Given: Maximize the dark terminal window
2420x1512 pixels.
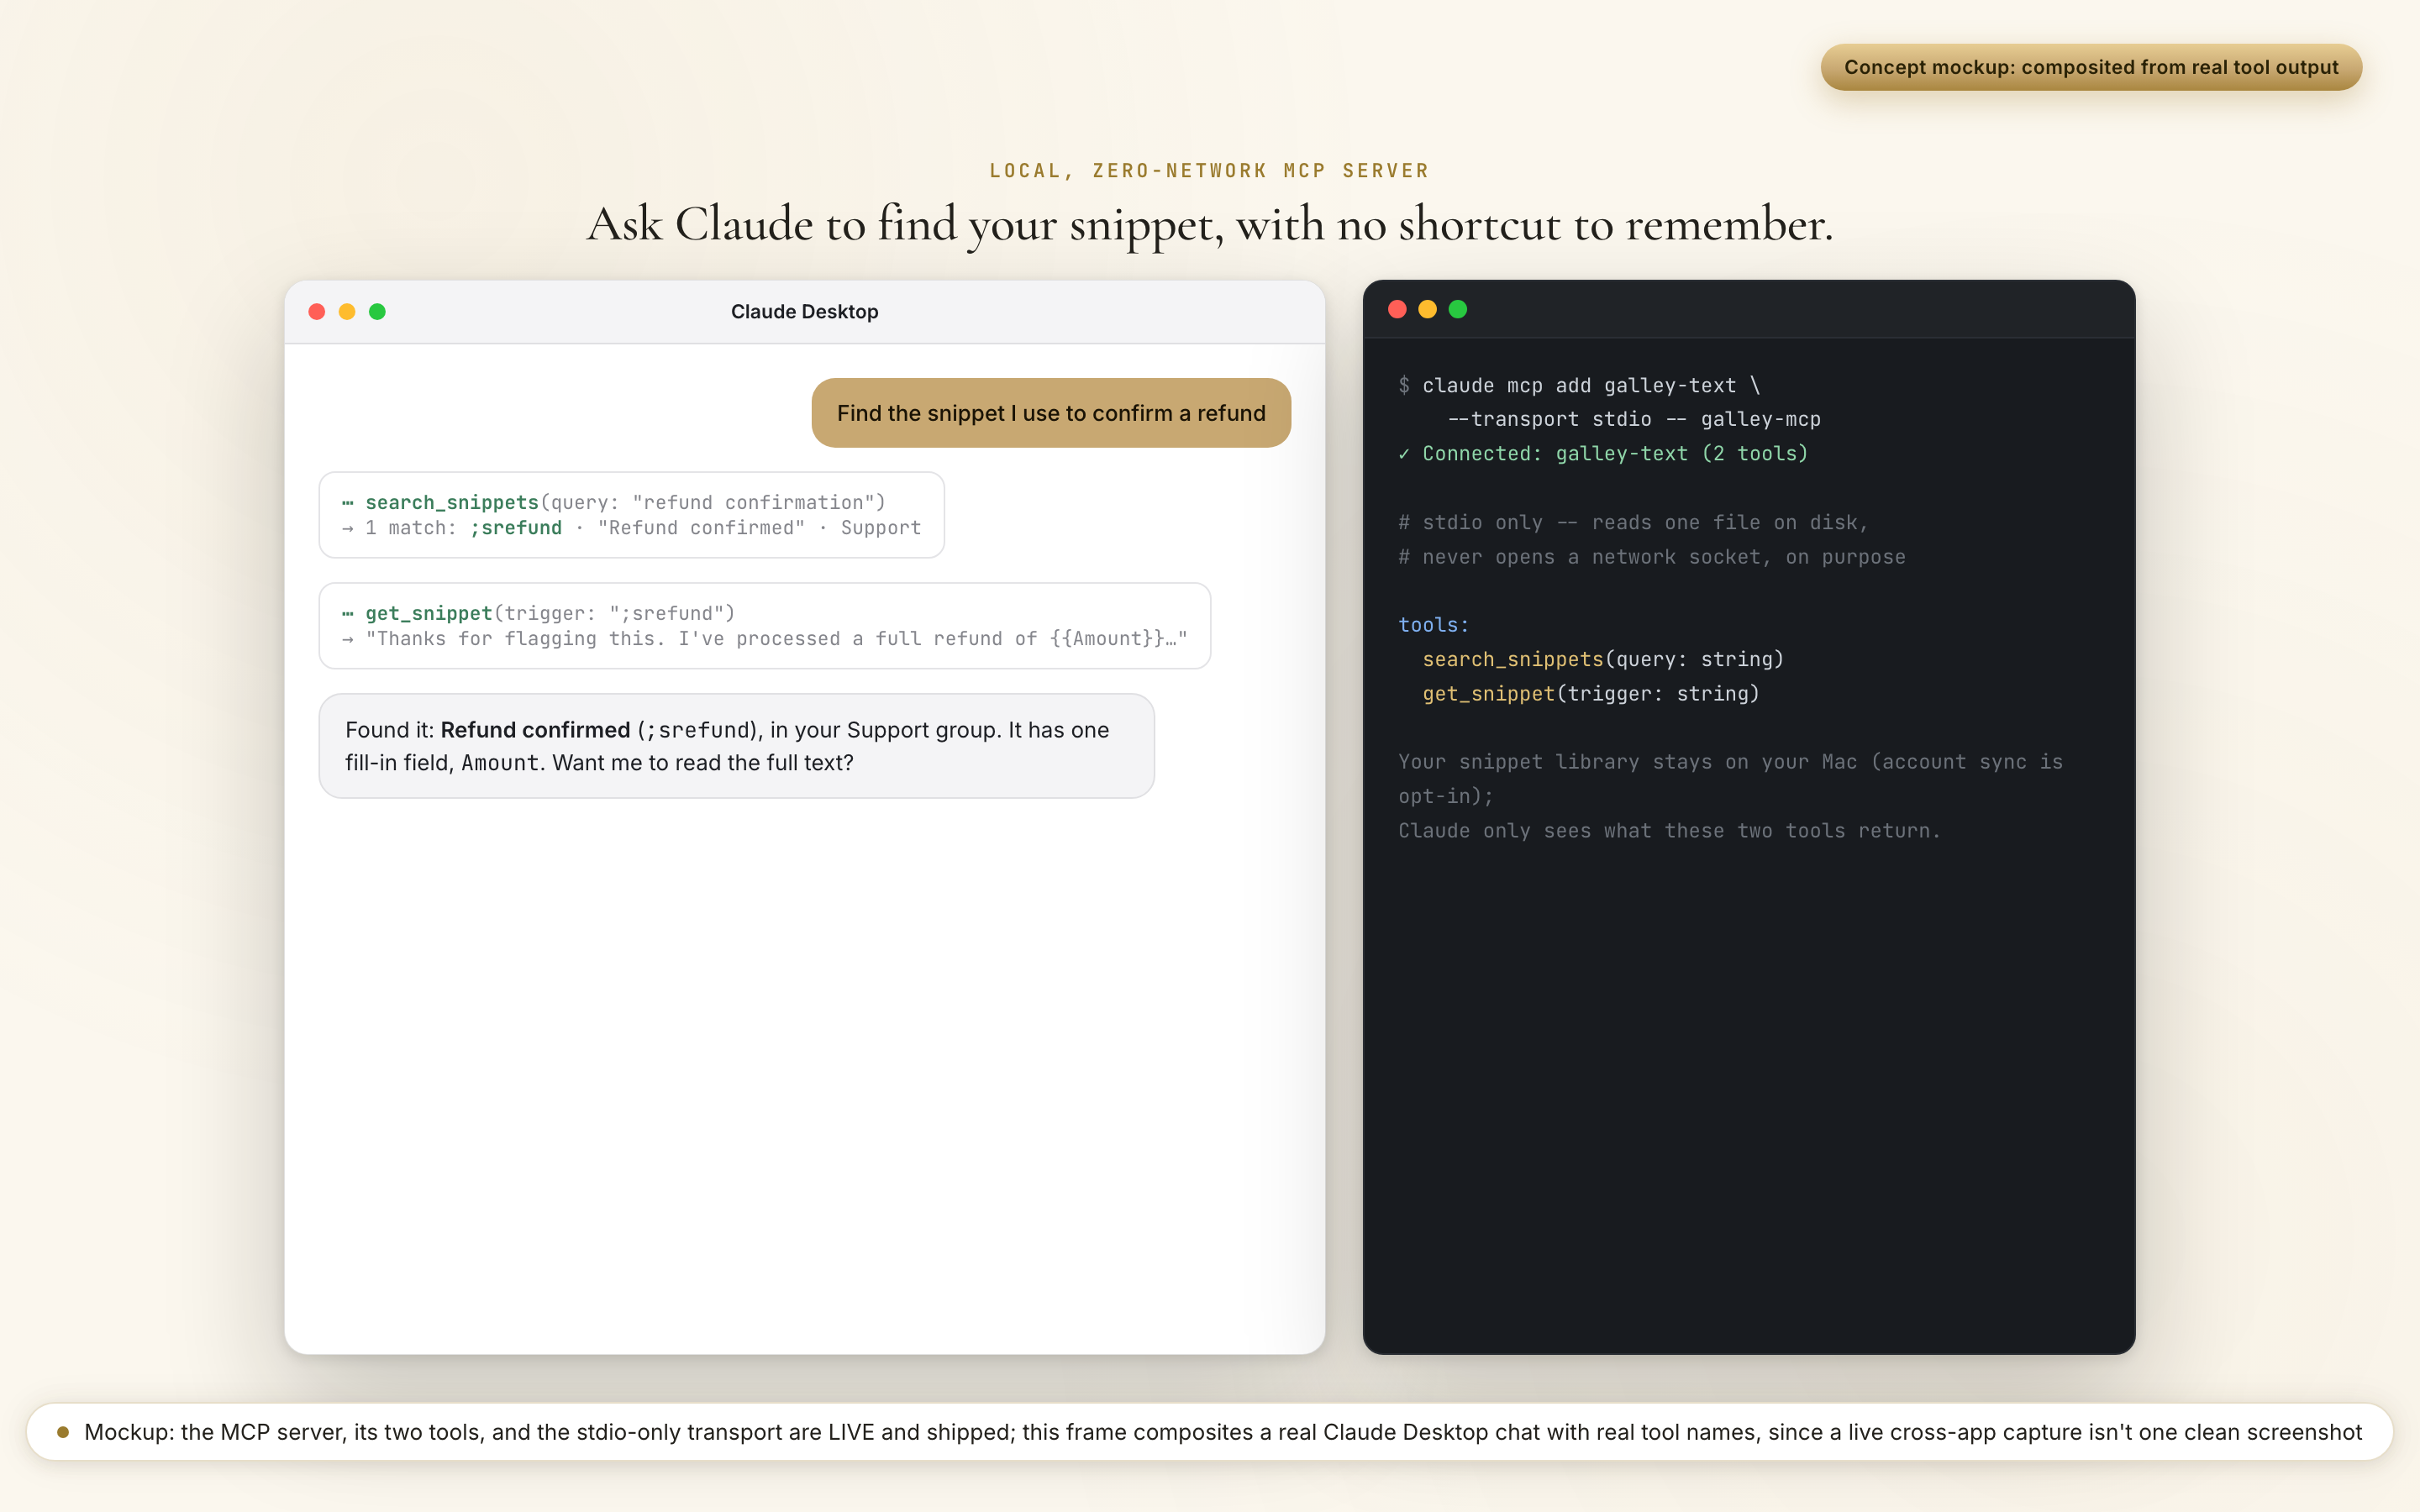Looking at the screenshot, I should (x=1458, y=309).
